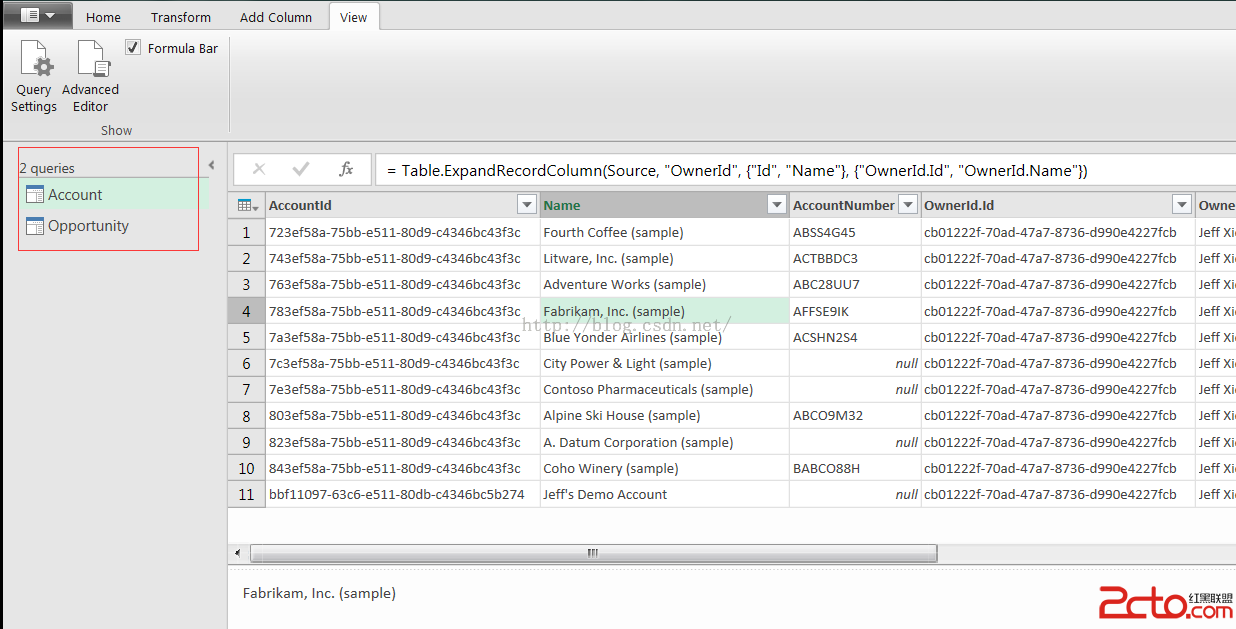Open the AccountNumber column filter dropdown

pyautogui.click(x=908, y=205)
